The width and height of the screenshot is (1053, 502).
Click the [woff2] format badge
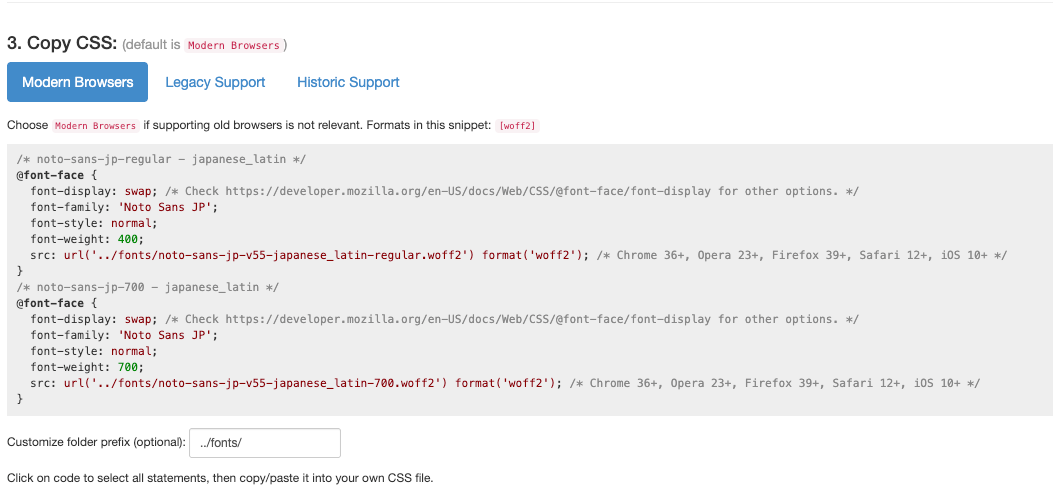[x=518, y=126]
